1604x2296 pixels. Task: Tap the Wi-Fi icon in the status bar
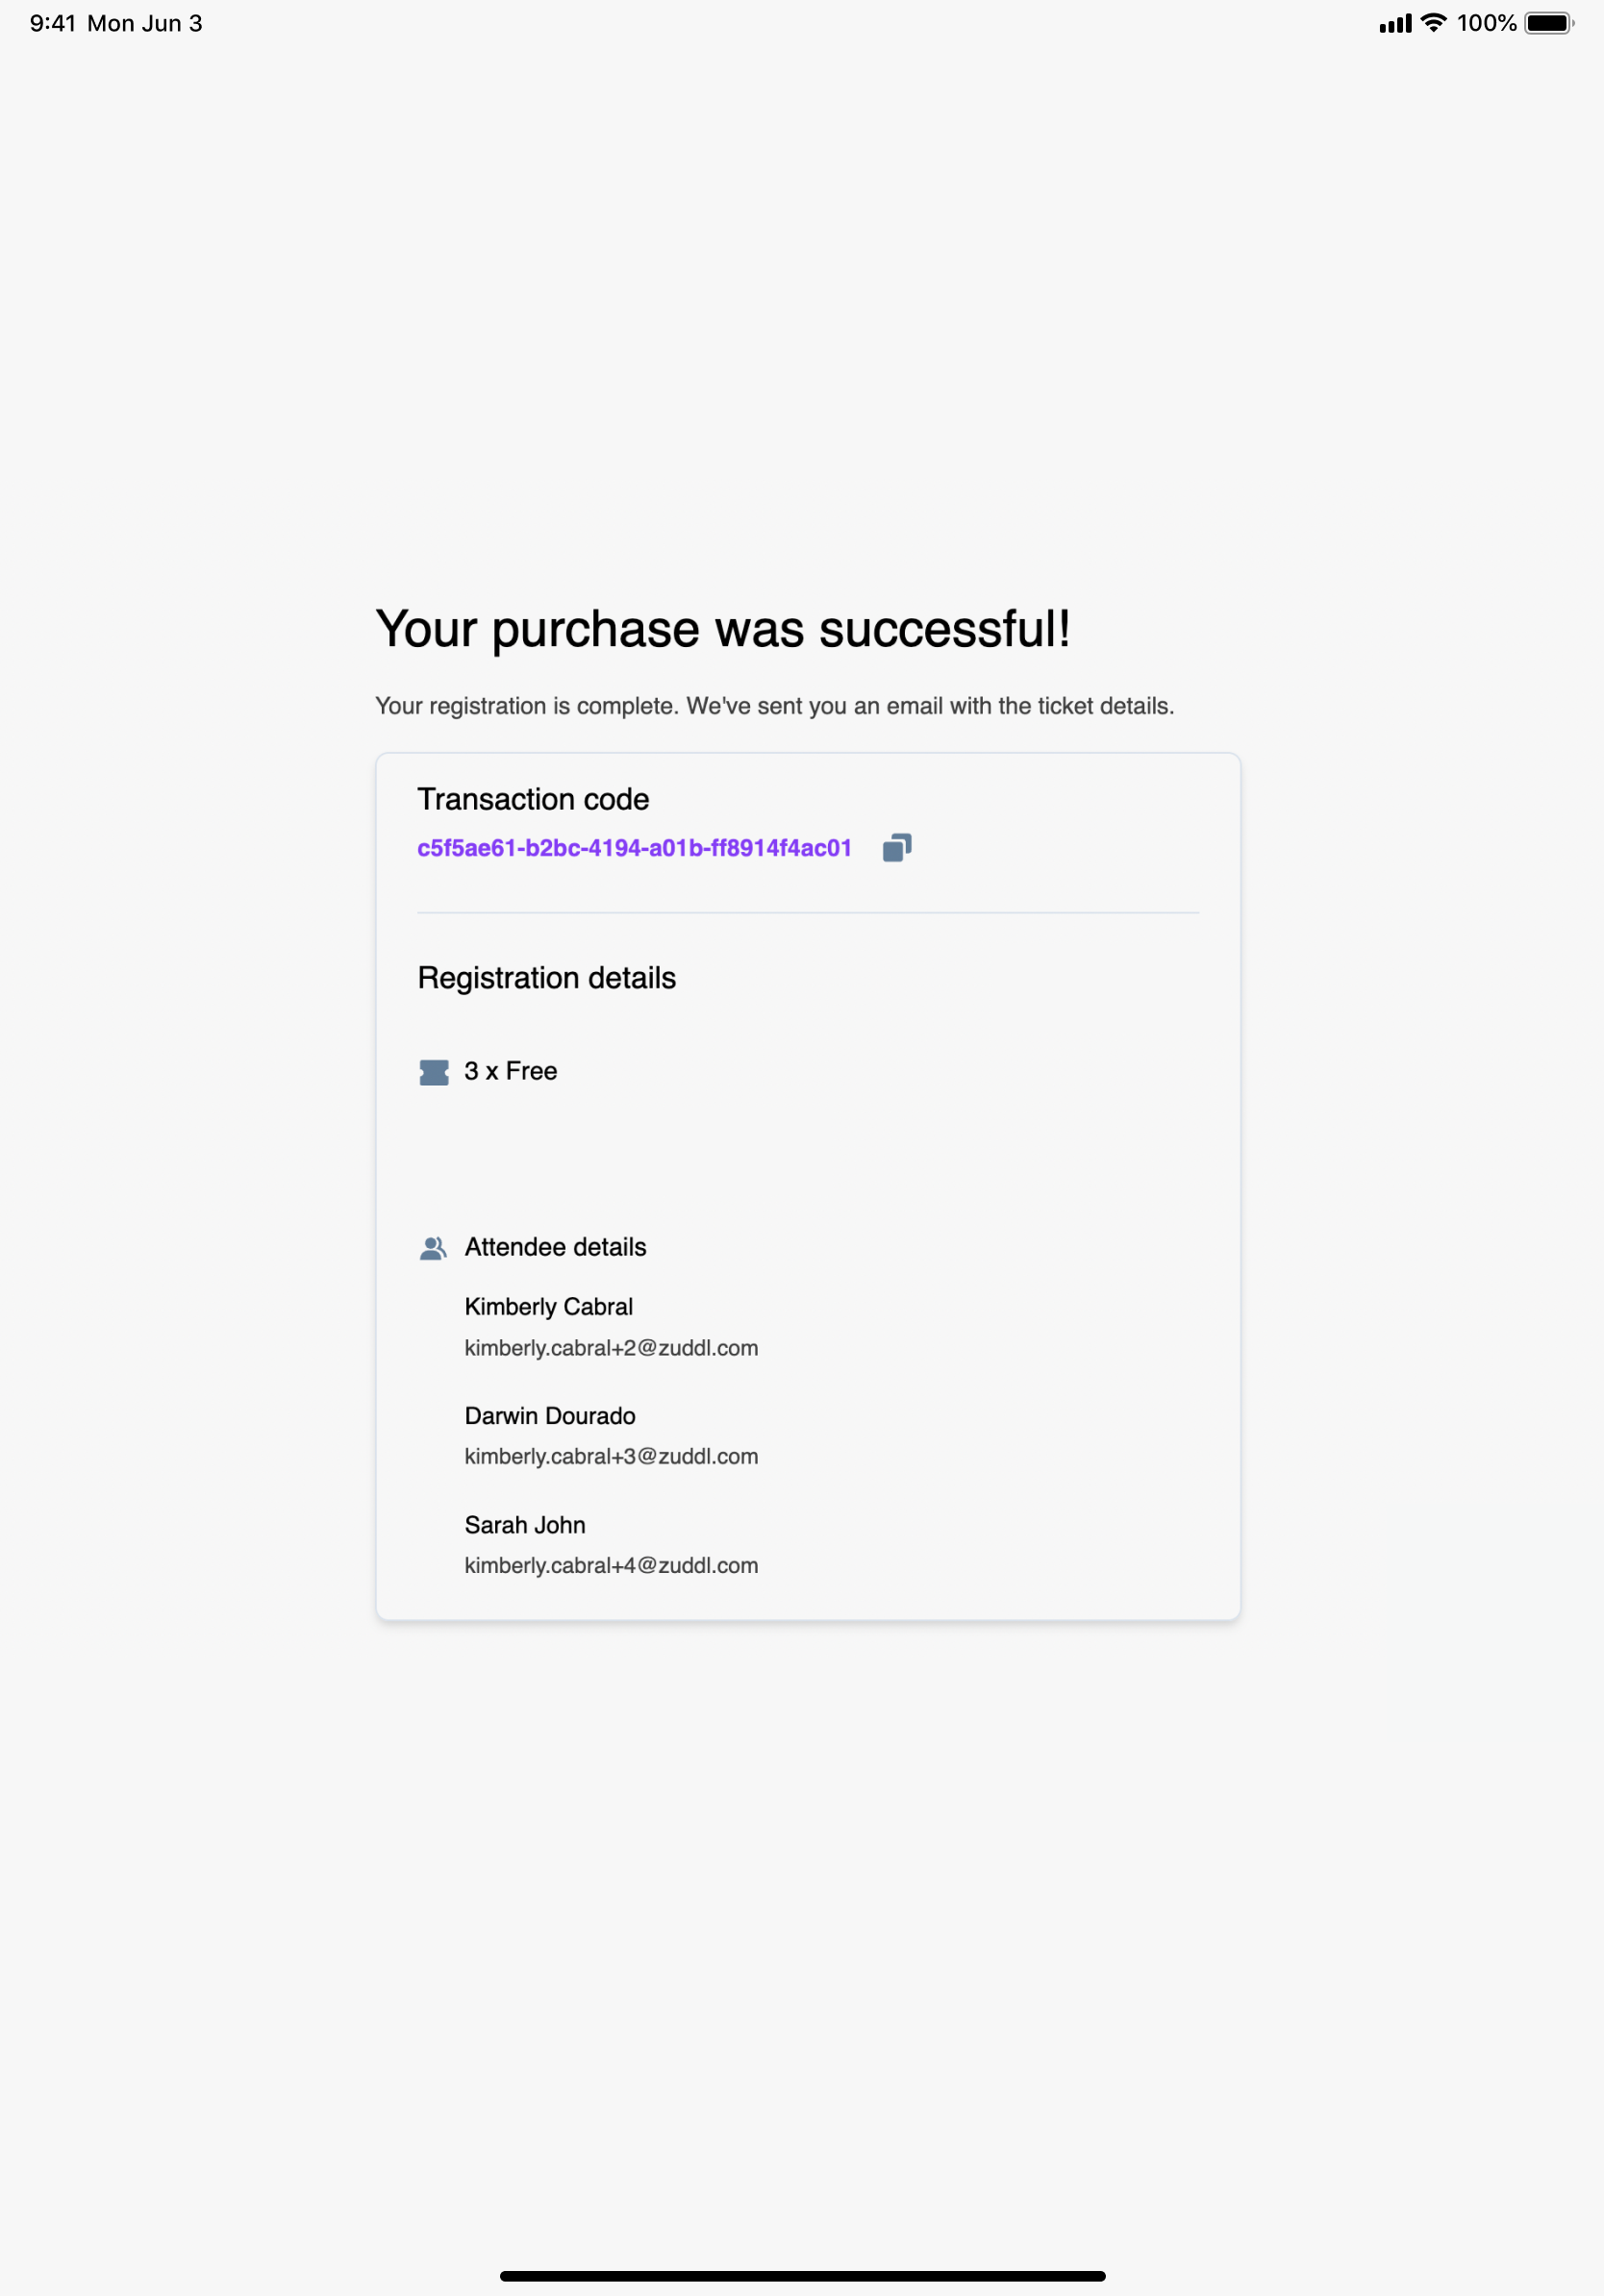[1433, 23]
